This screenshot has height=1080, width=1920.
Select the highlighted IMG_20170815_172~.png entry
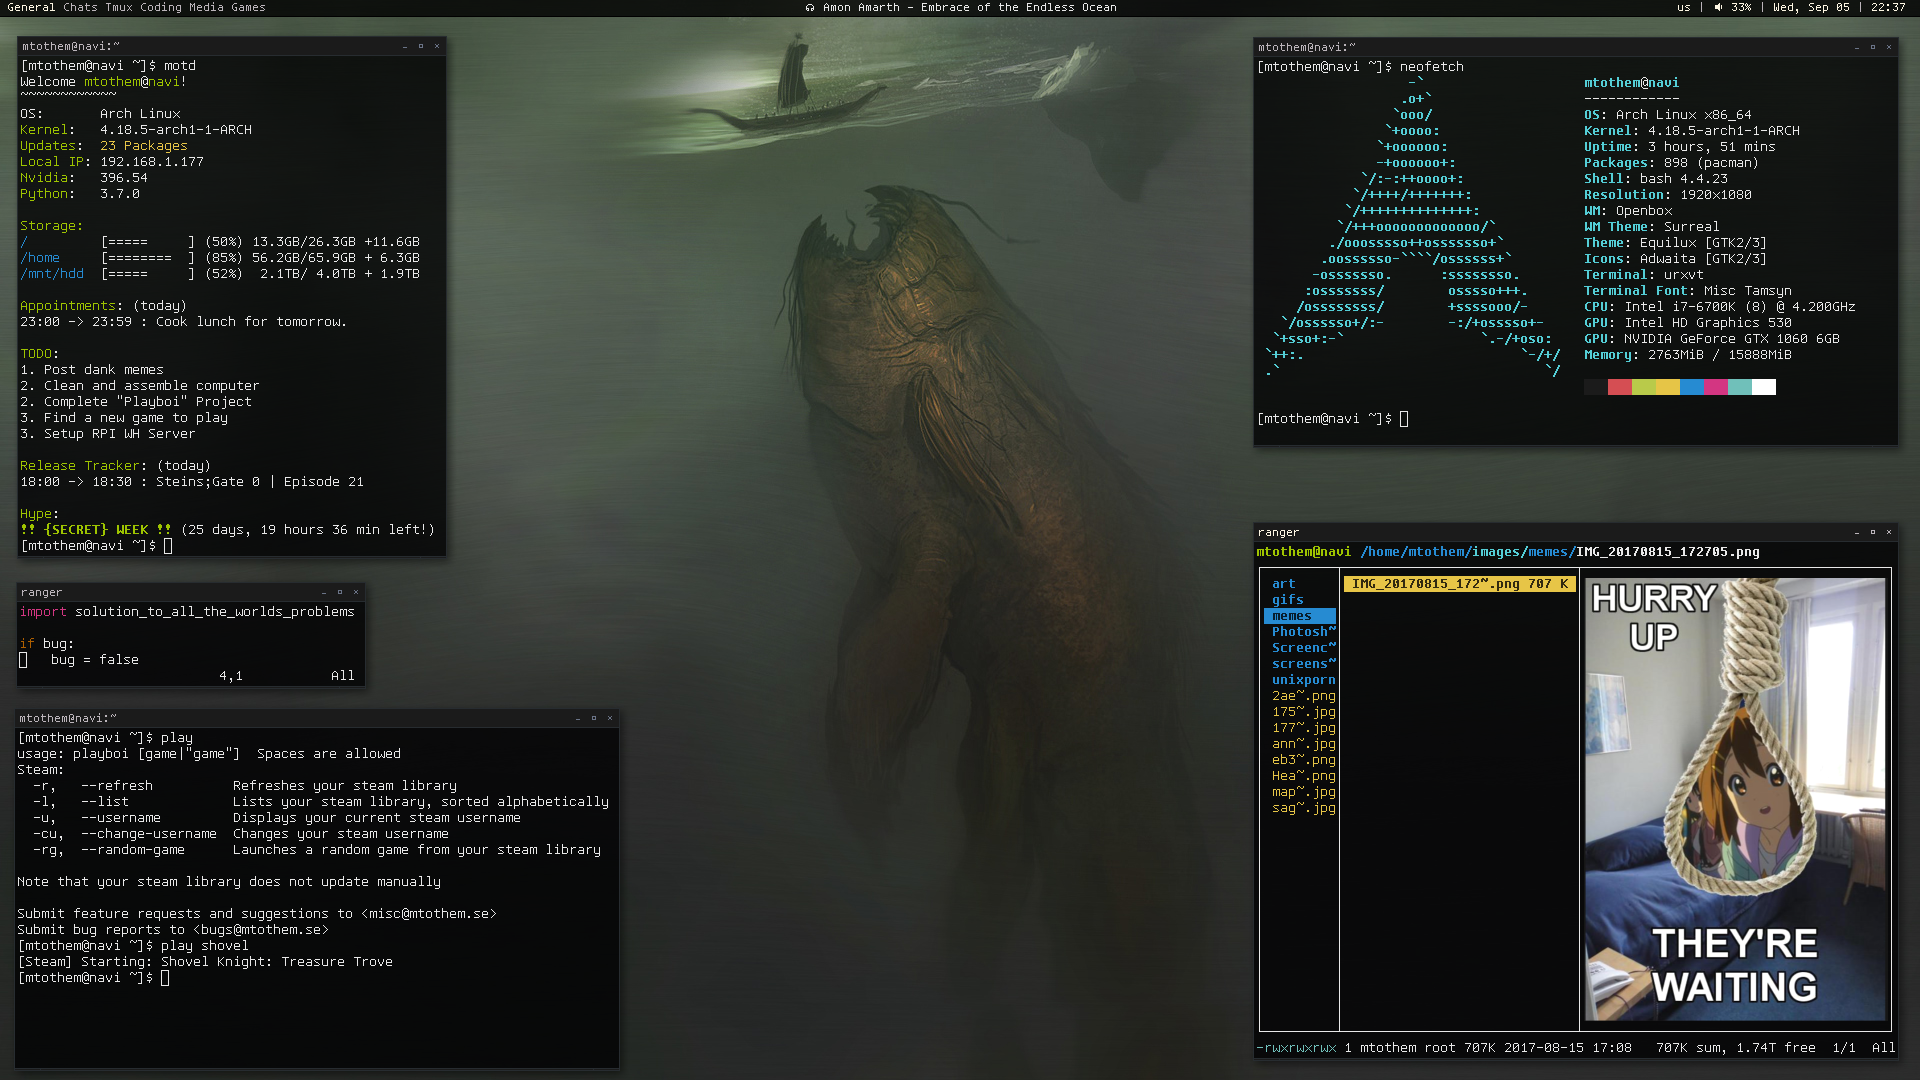pos(1460,584)
